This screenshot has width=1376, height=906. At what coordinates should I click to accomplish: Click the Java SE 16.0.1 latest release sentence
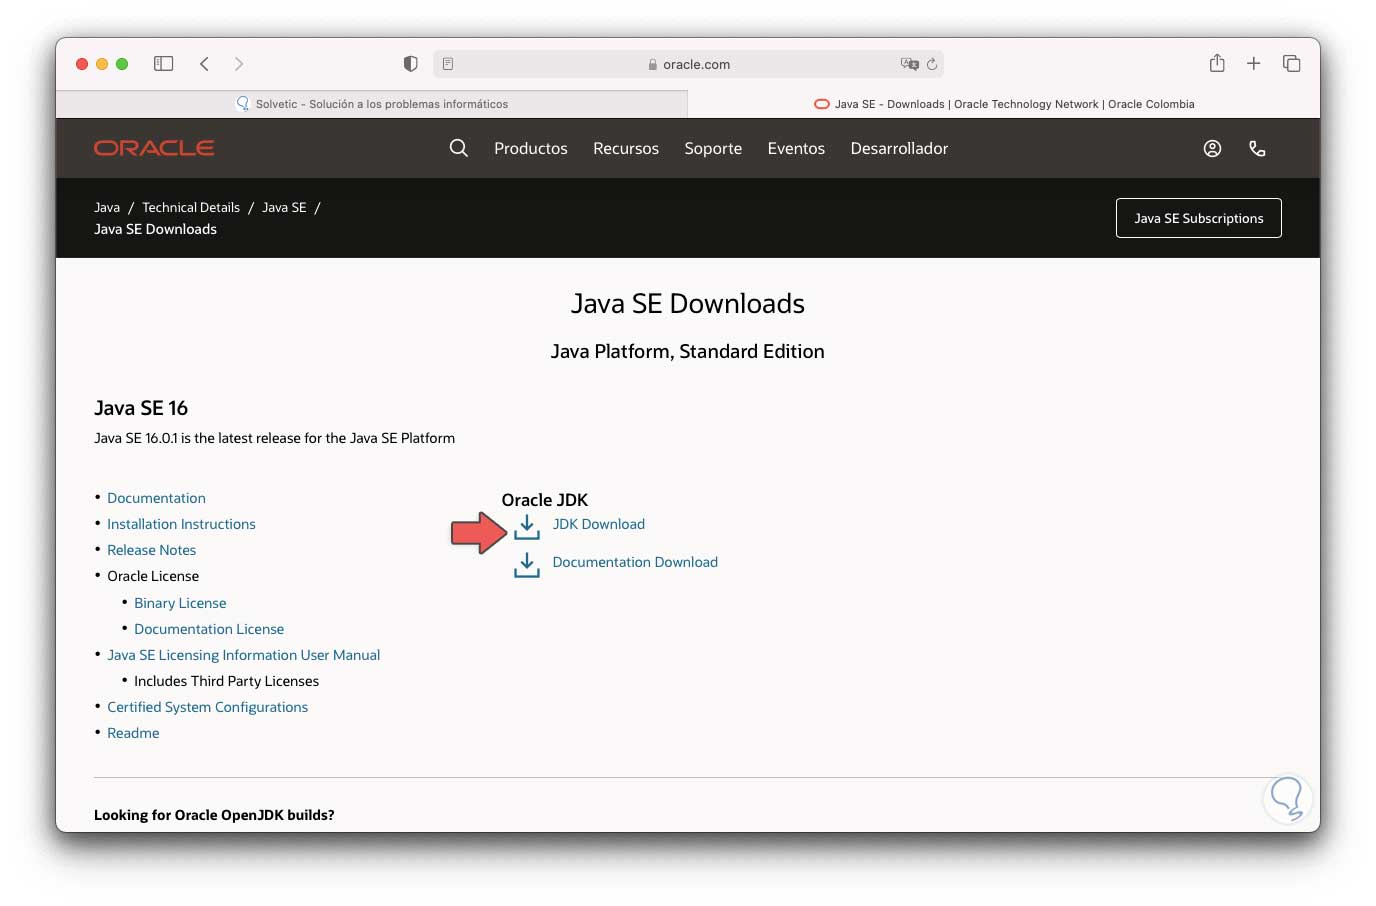click(x=274, y=438)
